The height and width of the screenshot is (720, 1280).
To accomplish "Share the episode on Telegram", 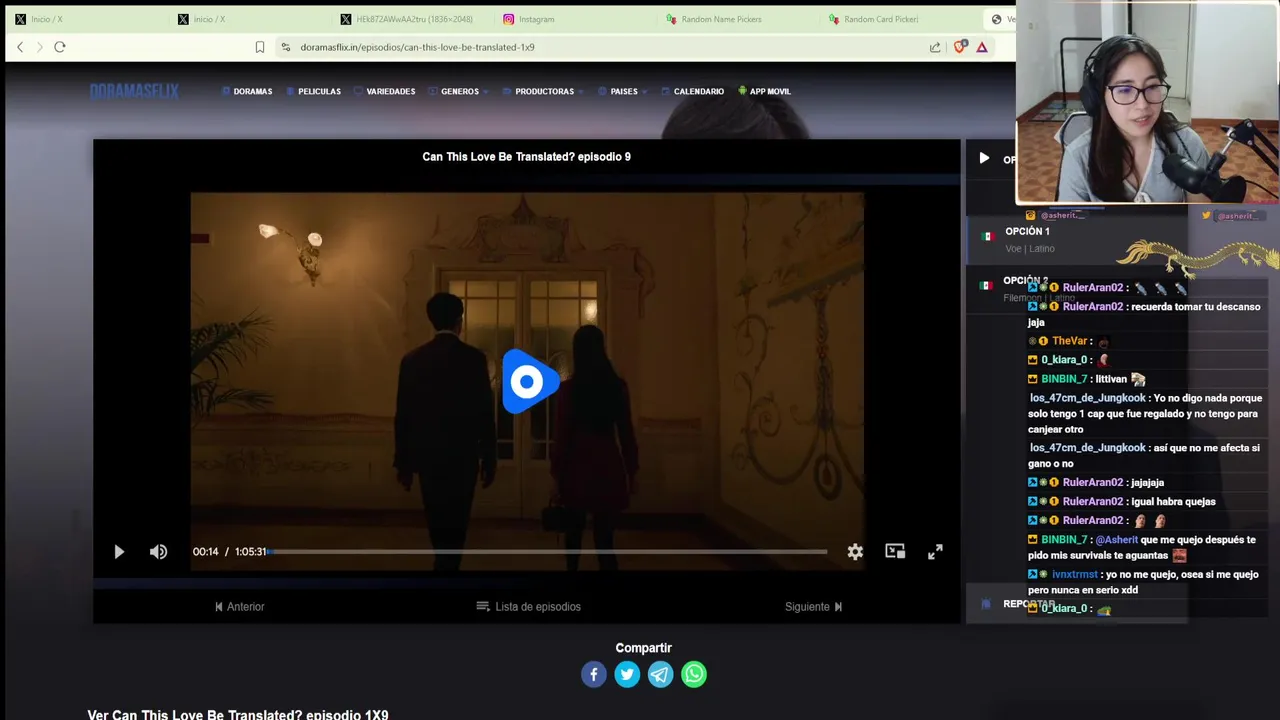I will point(660,674).
